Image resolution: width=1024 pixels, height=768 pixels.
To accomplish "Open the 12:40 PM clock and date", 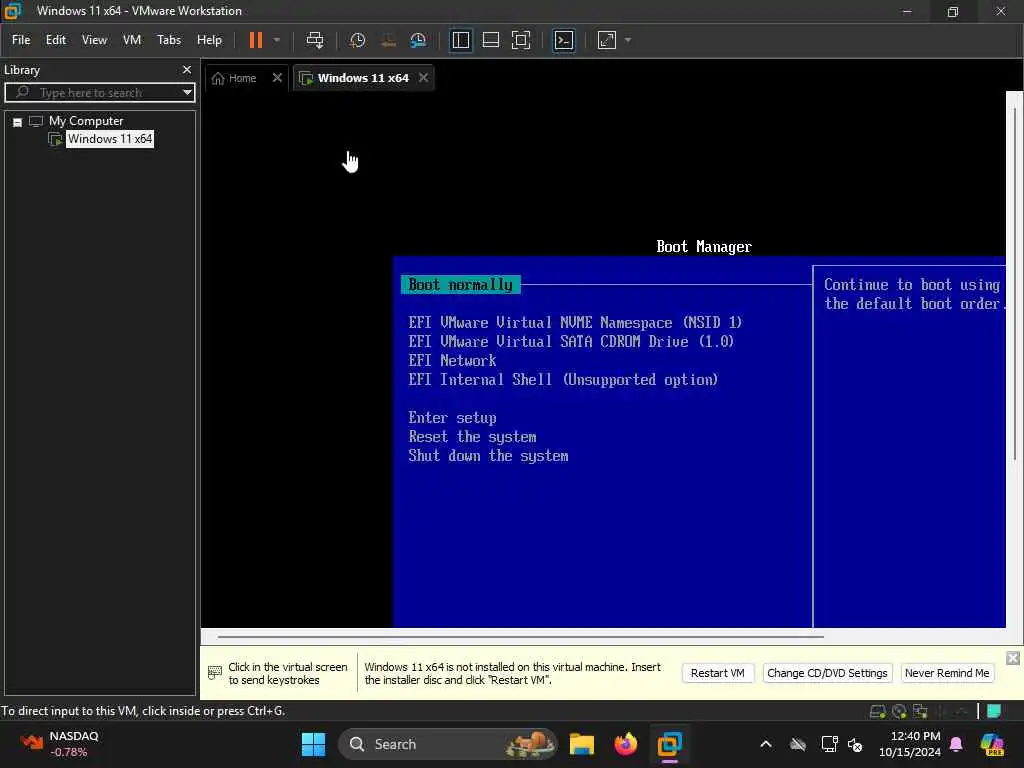I will click(x=909, y=744).
